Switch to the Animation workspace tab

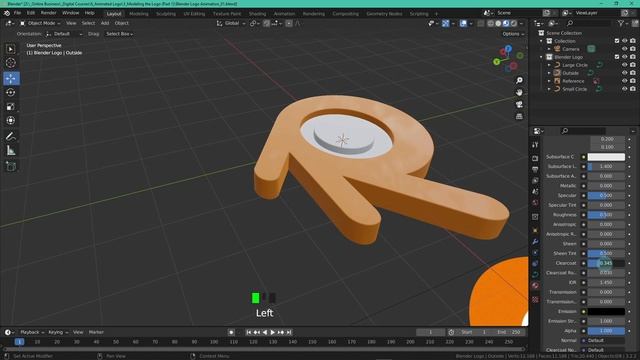284,13
